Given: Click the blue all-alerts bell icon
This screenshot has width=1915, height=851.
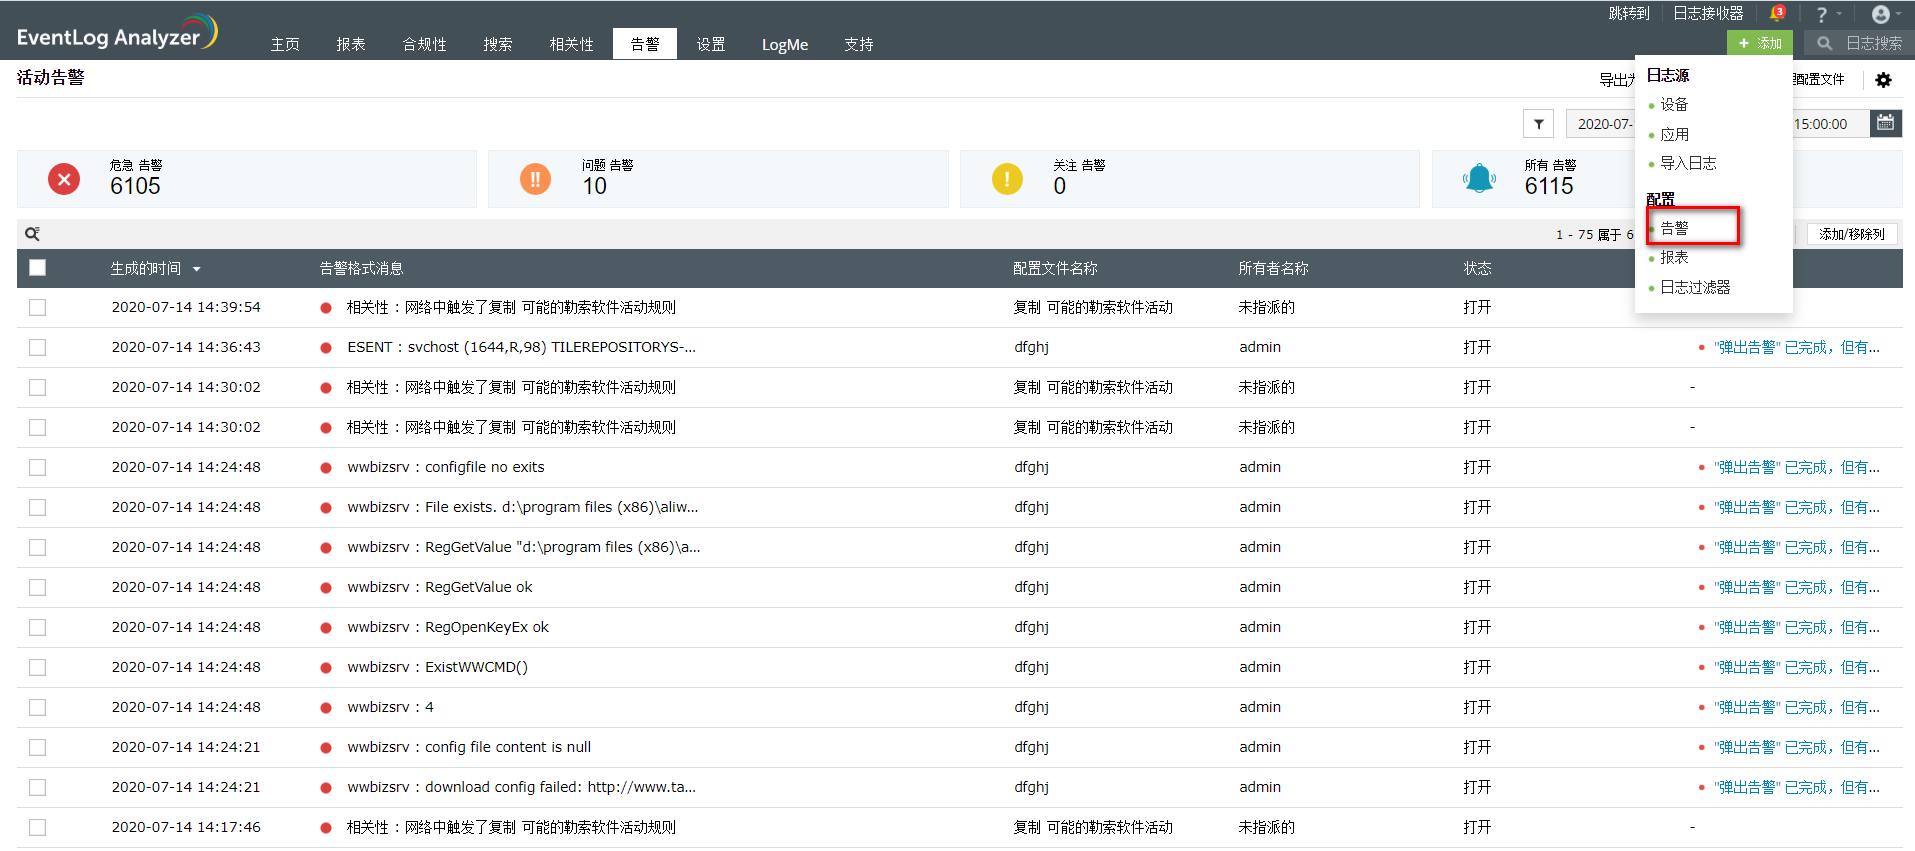Looking at the screenshot, I should pyautogui.click(x=1479, y=180).
